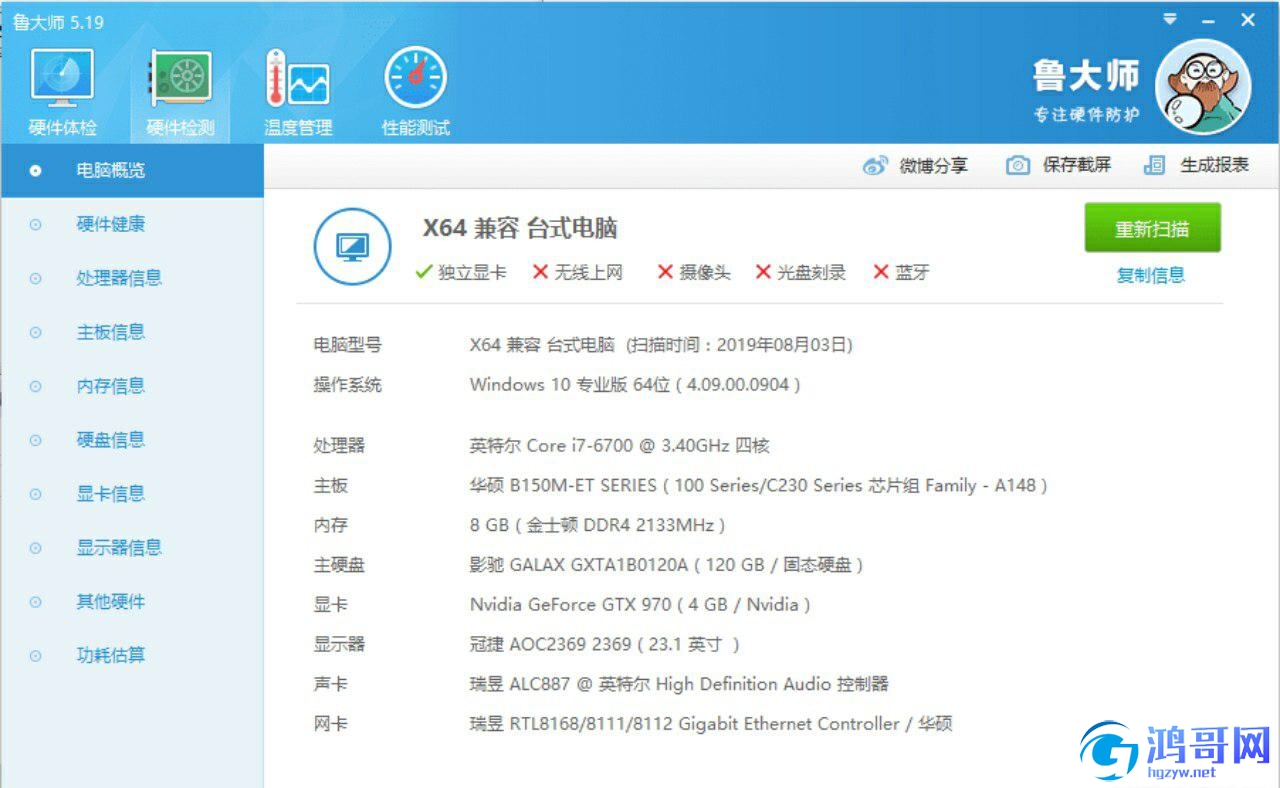
Task: Click the camera icon for 保存截屏
Action: pyautogui.click(x=1018, y=166)
